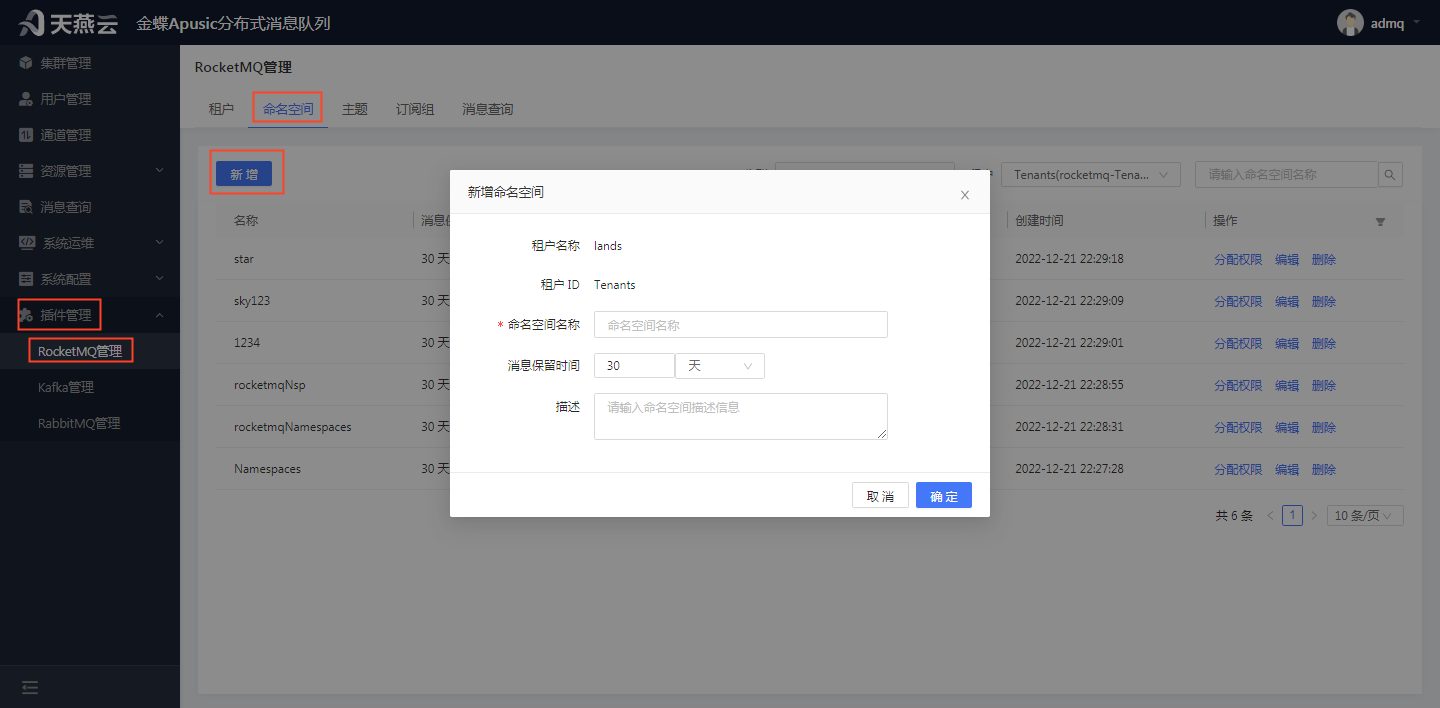The width and height of the screenshot is (1440, 708).
Task: Open the Tenants(rocketmq-Tena... tenant dropdown
Action: [x=1091, y=174]
